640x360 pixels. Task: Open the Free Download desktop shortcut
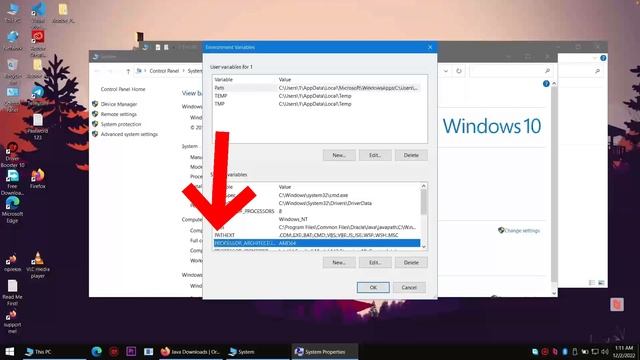pyautogui.click(x=12, y=182)
